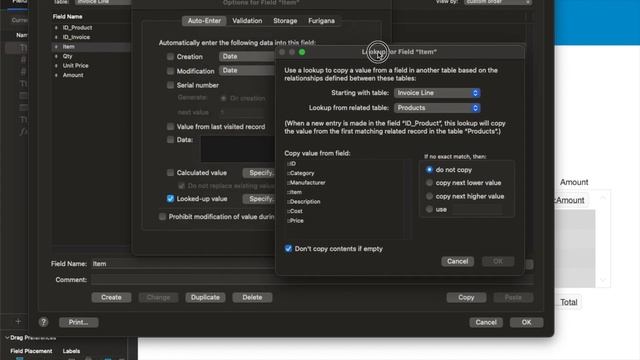Switch to Validation tab

[247, 21]
